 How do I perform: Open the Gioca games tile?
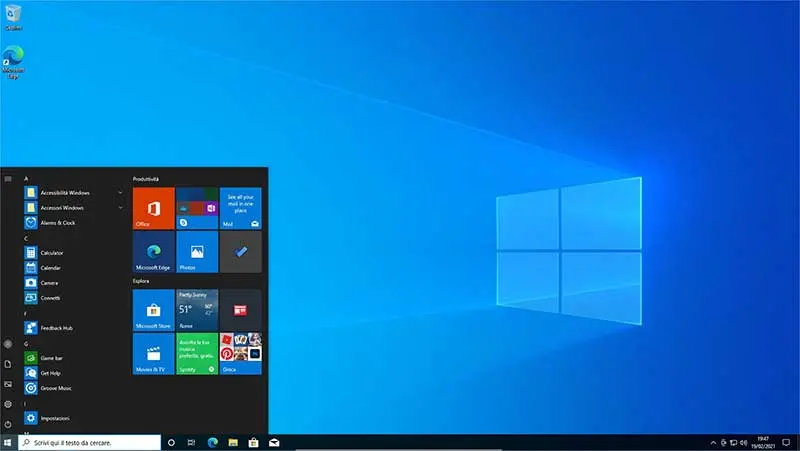point(240,354)
